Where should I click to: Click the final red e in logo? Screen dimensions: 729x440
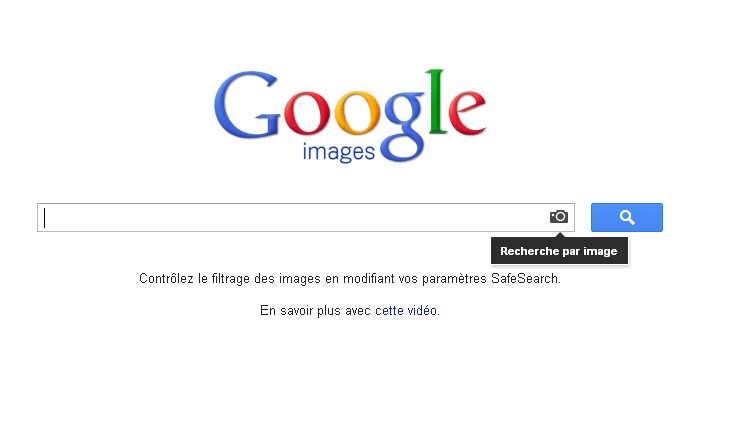pos(467,113)
